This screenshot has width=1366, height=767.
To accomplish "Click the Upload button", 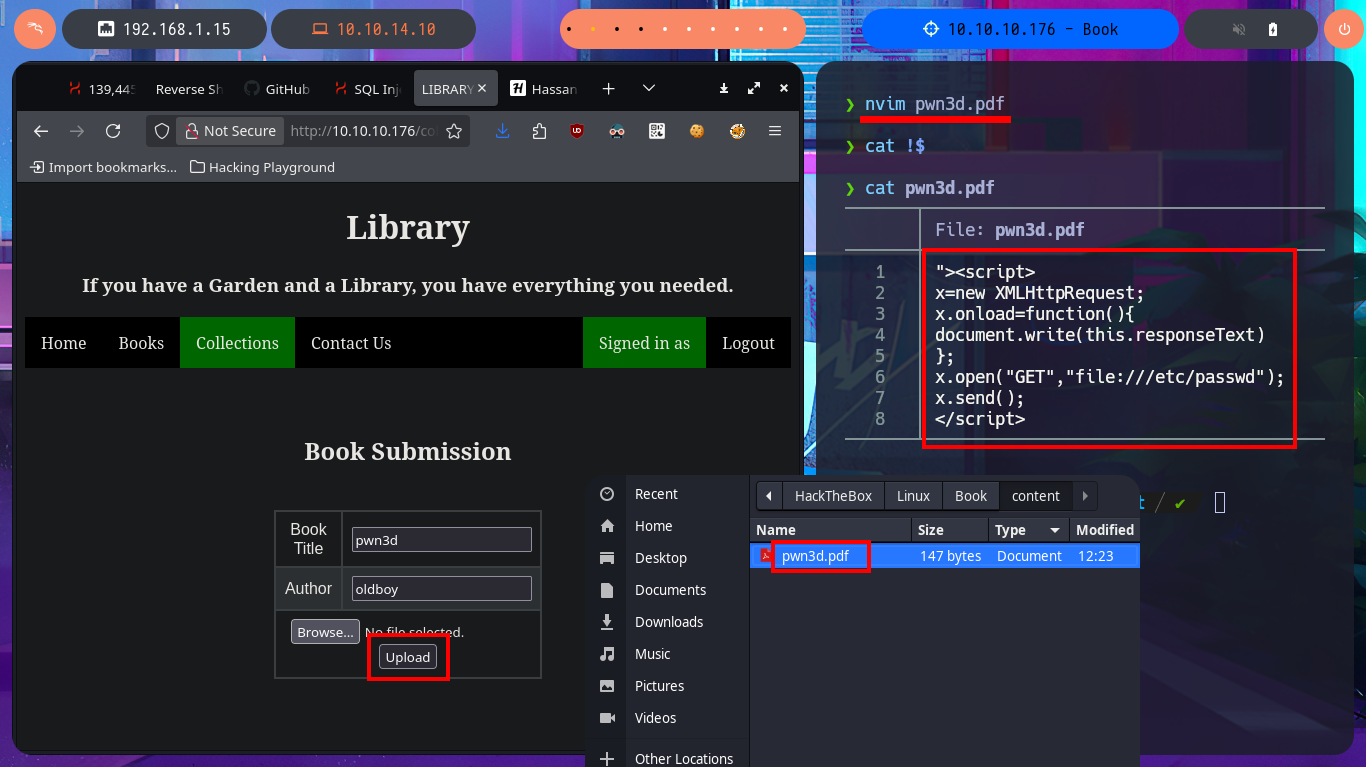I will click(x=408, y=657).
